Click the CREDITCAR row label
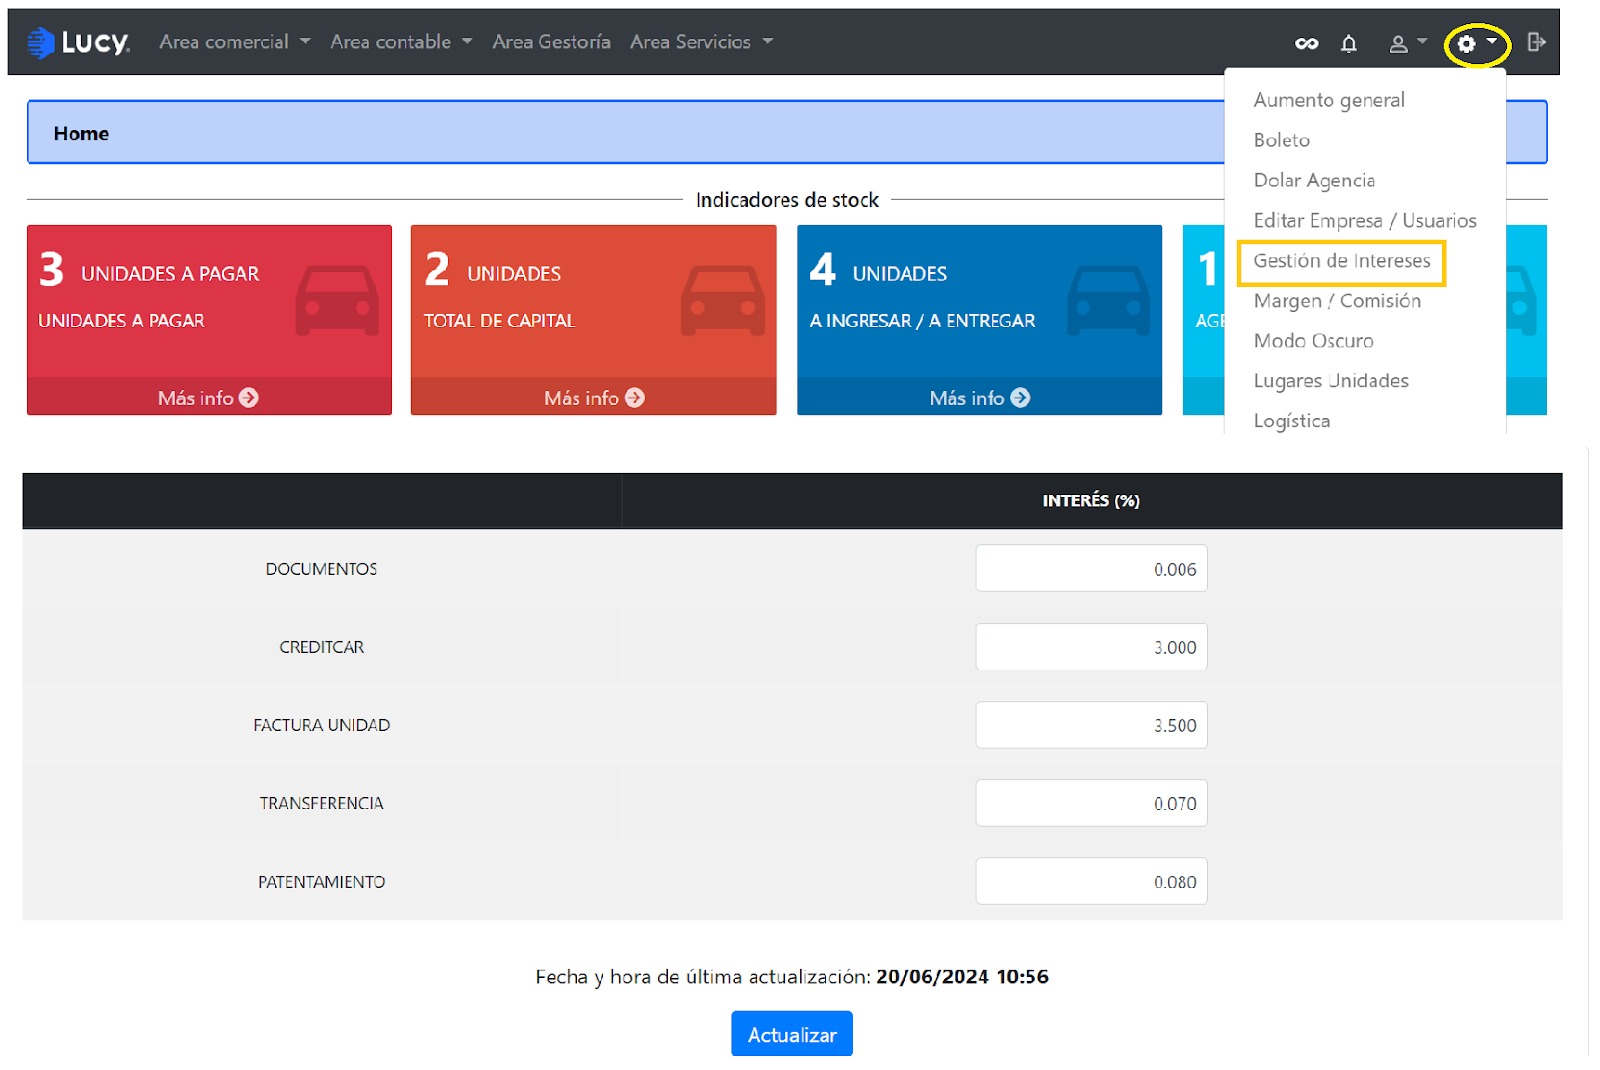Viewport: 1600px width, 1070px height. click(x=321, y=647)
